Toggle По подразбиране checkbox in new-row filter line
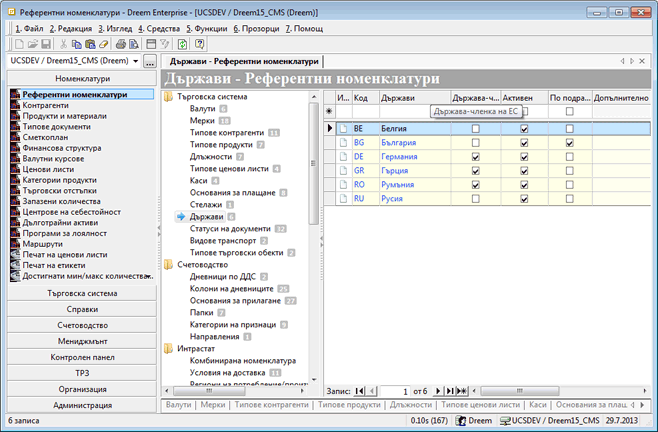The image size is (658, 432). [x=569, y=111]
